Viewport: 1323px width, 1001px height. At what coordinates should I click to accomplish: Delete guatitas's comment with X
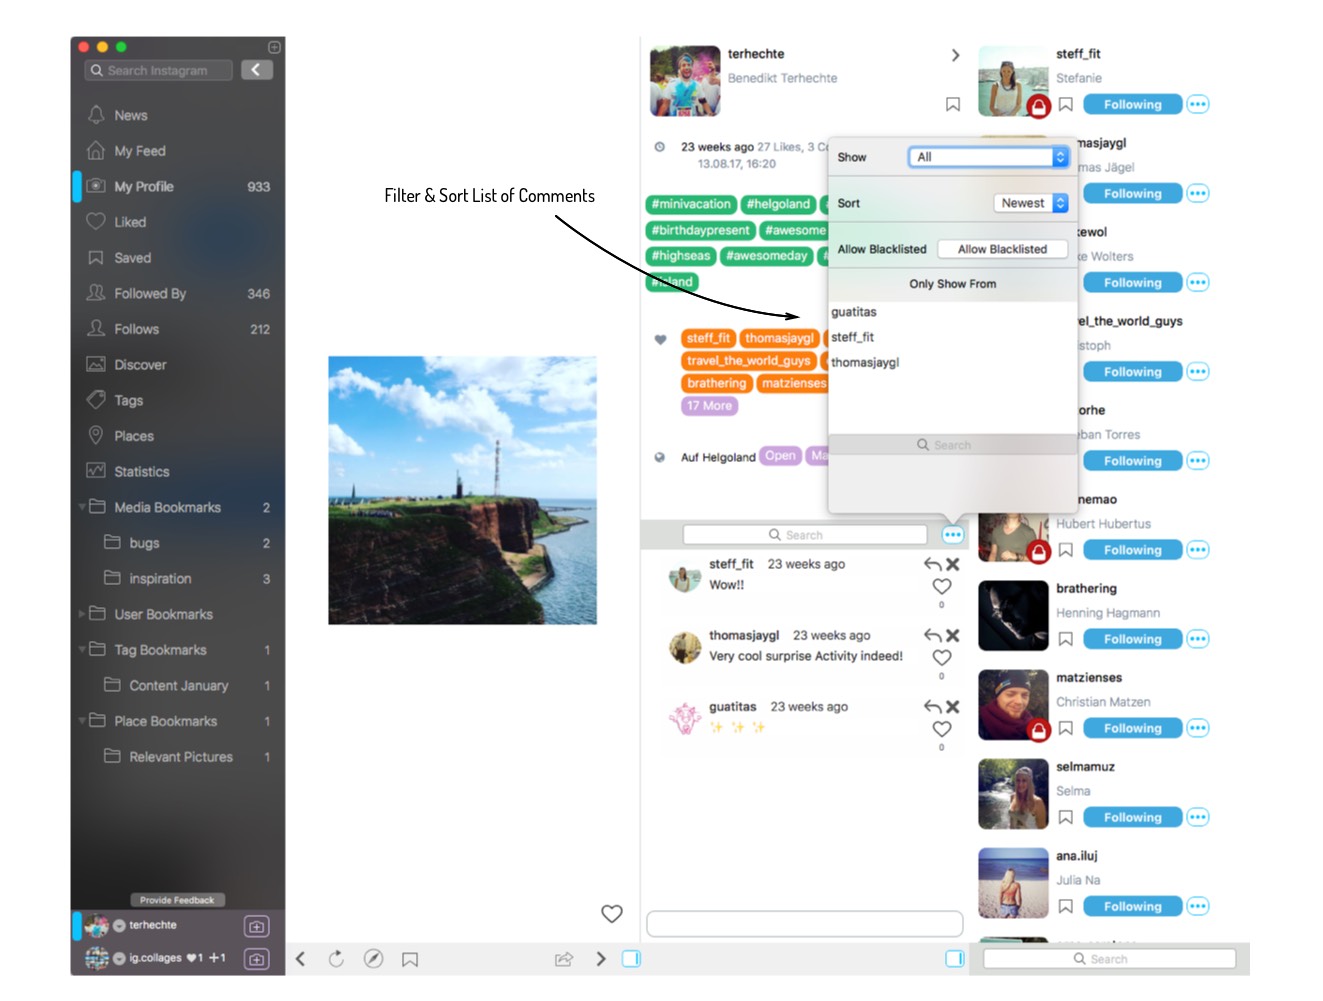tap(953, 707)
